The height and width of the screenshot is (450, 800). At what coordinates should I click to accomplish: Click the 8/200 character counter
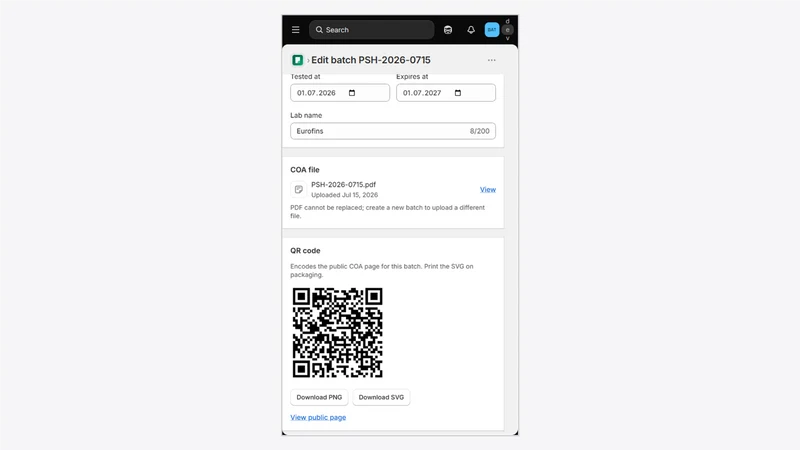point(480,131)
